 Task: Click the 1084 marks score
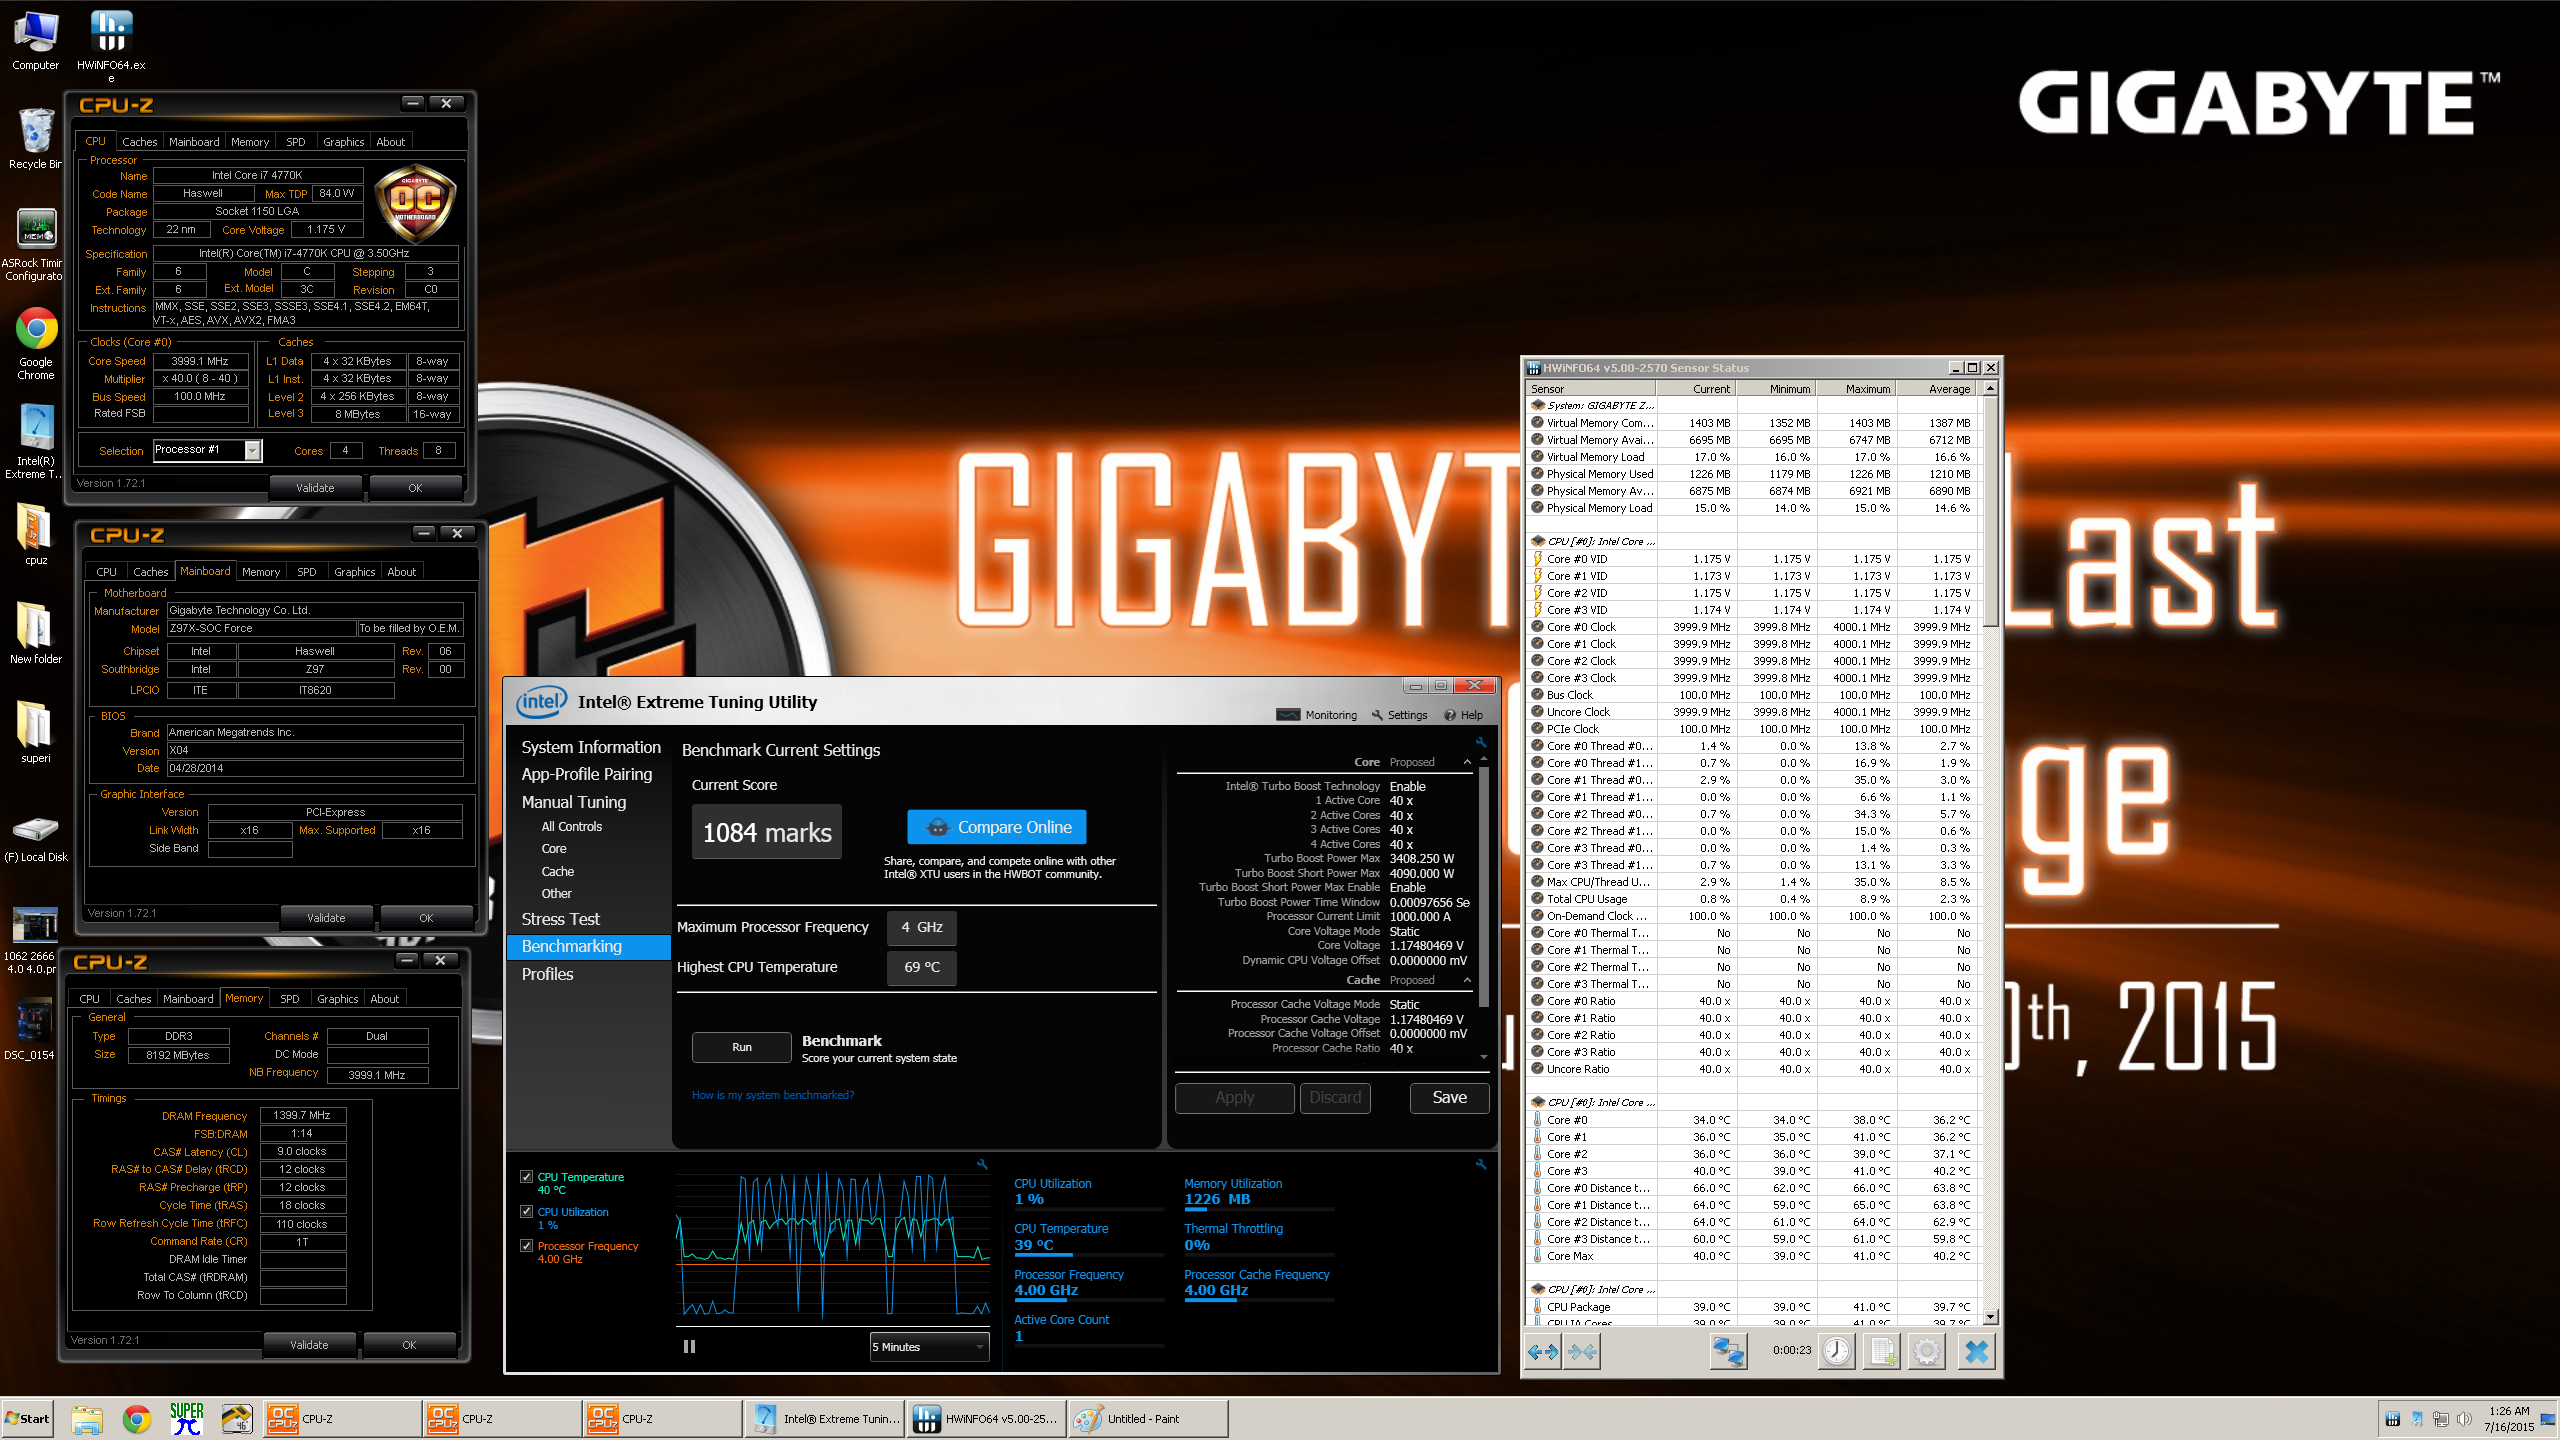pos(767,832)
